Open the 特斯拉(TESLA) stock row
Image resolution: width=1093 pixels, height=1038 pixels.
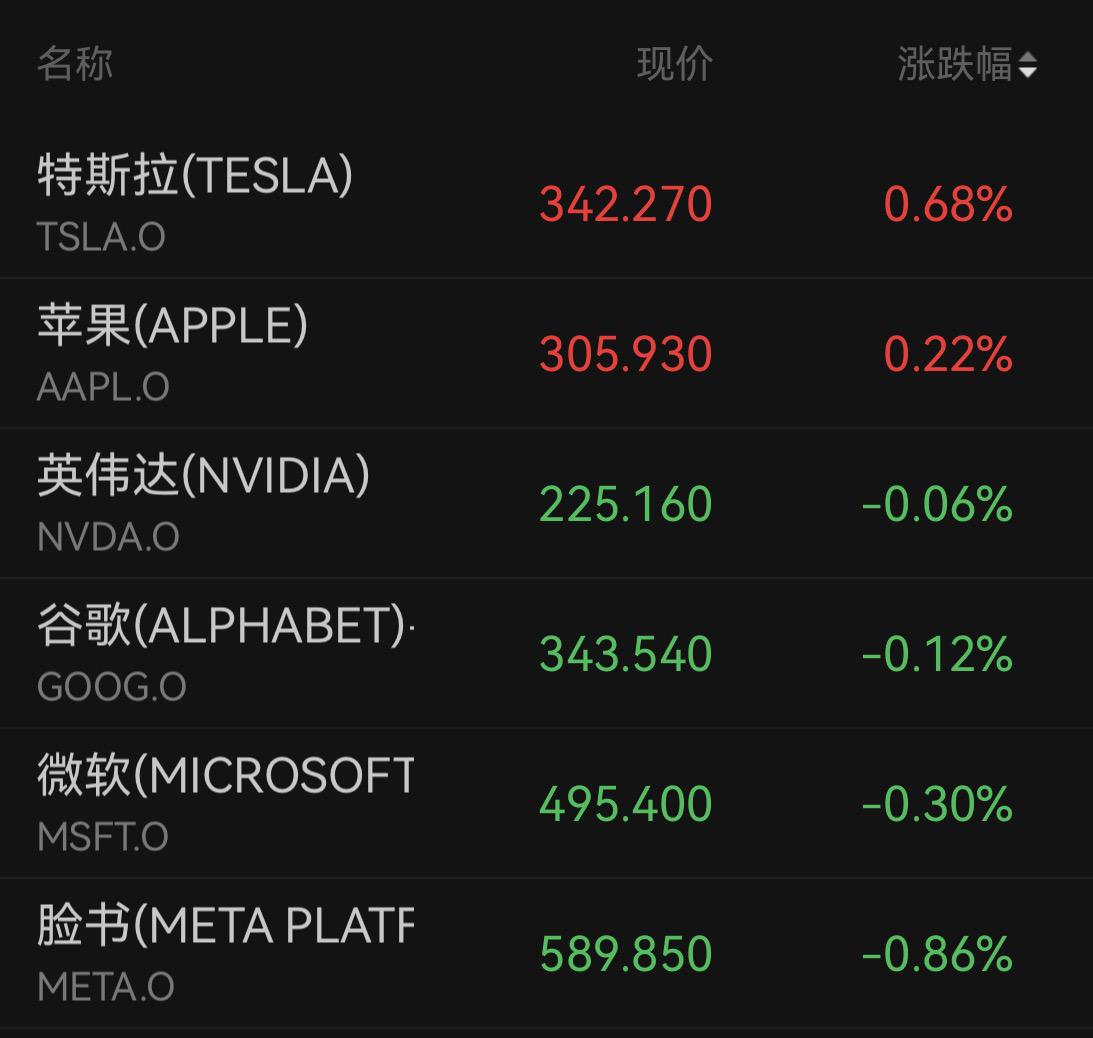pyautogui.click(x=546, y=204)
